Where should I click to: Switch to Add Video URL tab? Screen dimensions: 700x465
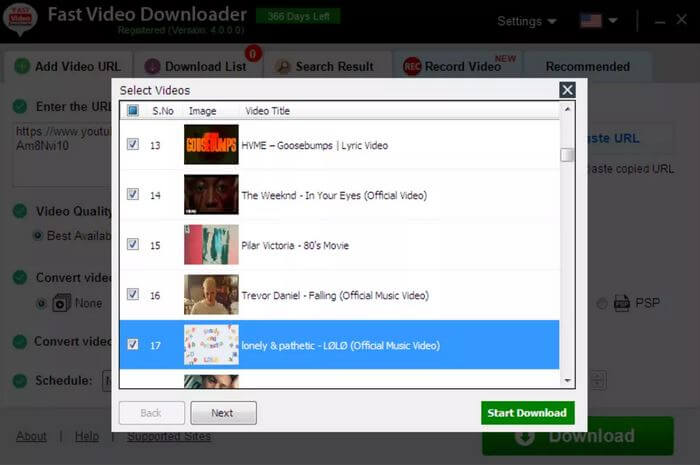(68, 66)
